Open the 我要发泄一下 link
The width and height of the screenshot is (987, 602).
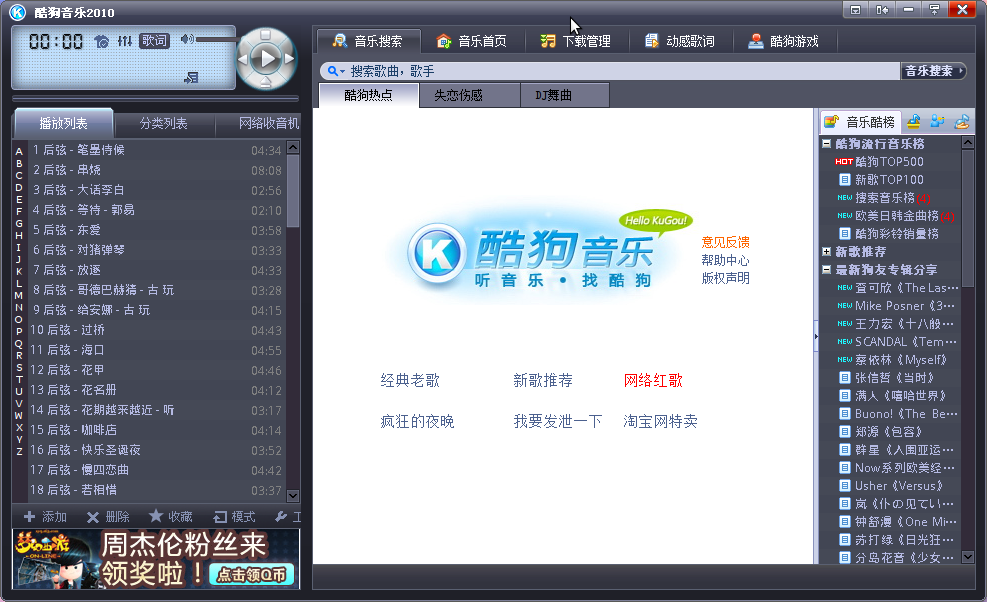pyautogui.click(x=558, y=421)
